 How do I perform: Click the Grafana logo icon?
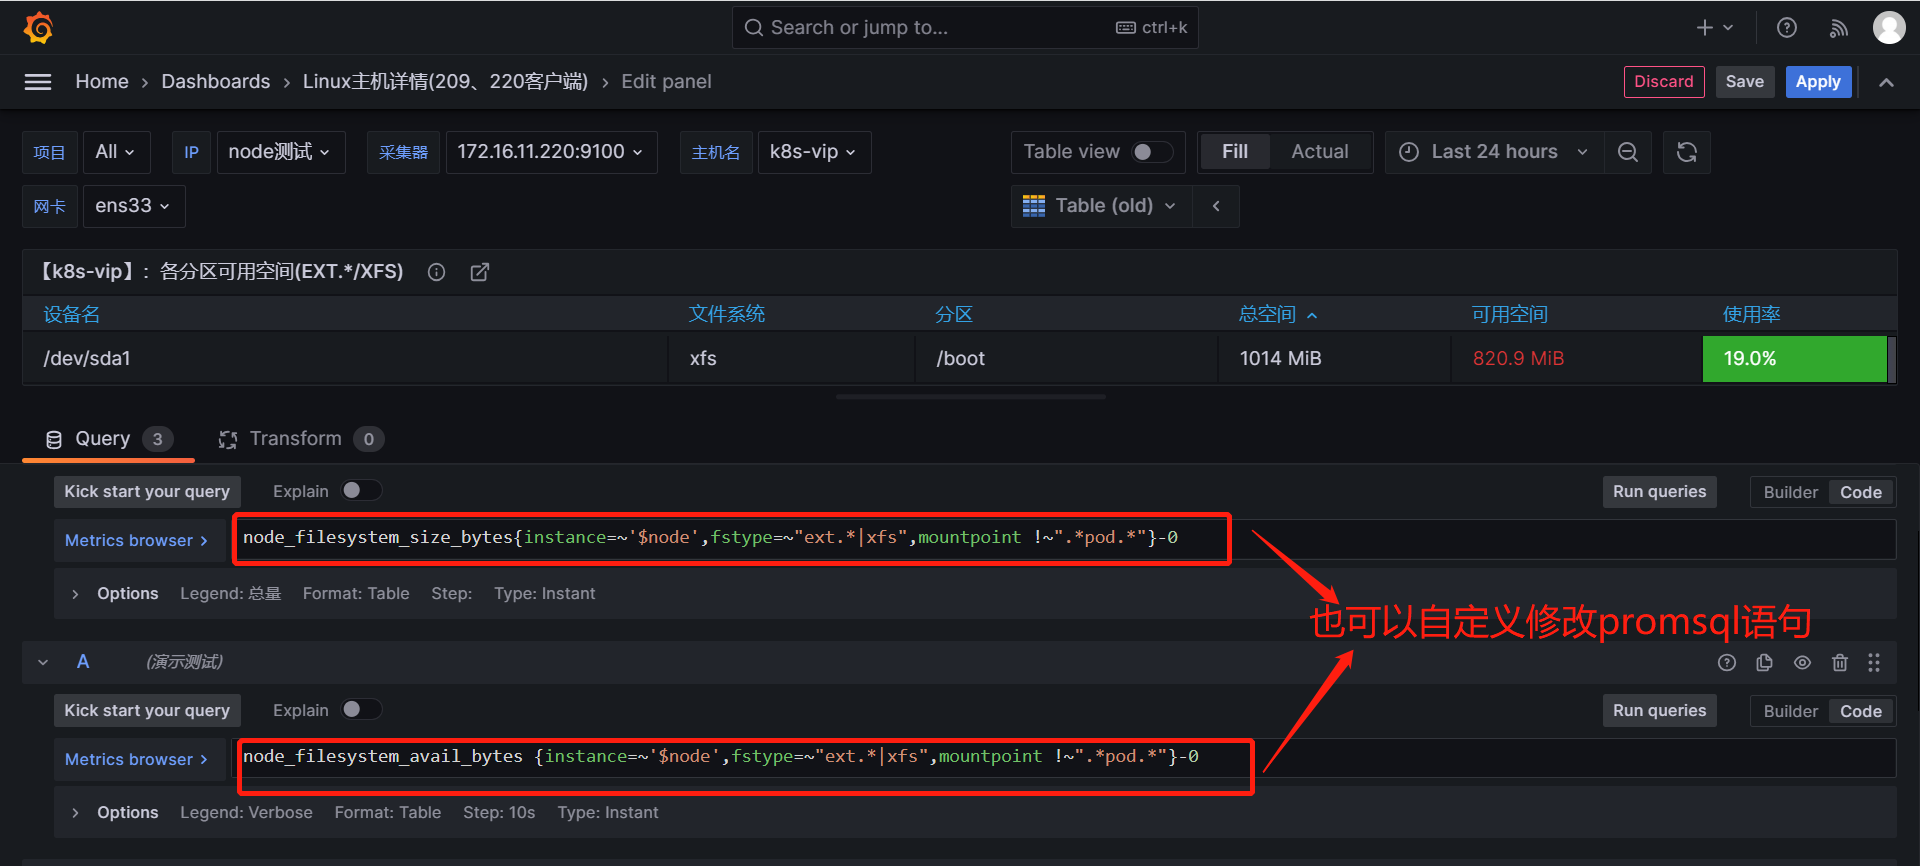(x=38, y=28)
